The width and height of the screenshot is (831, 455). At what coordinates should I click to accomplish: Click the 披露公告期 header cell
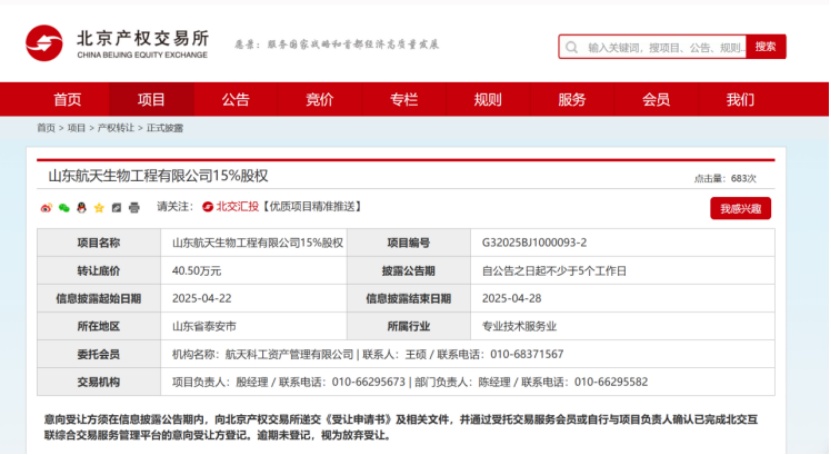click(409, 271)
